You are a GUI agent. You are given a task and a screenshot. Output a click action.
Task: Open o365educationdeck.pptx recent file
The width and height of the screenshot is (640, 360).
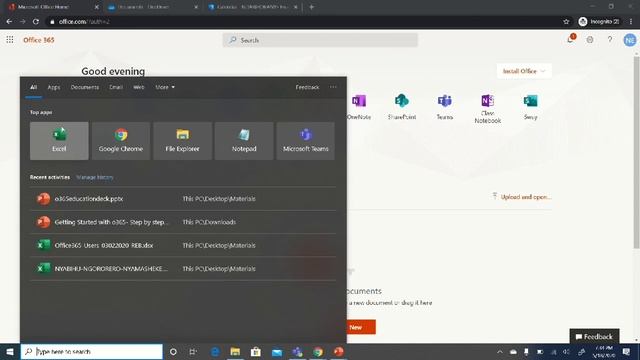tap(183, 199)
